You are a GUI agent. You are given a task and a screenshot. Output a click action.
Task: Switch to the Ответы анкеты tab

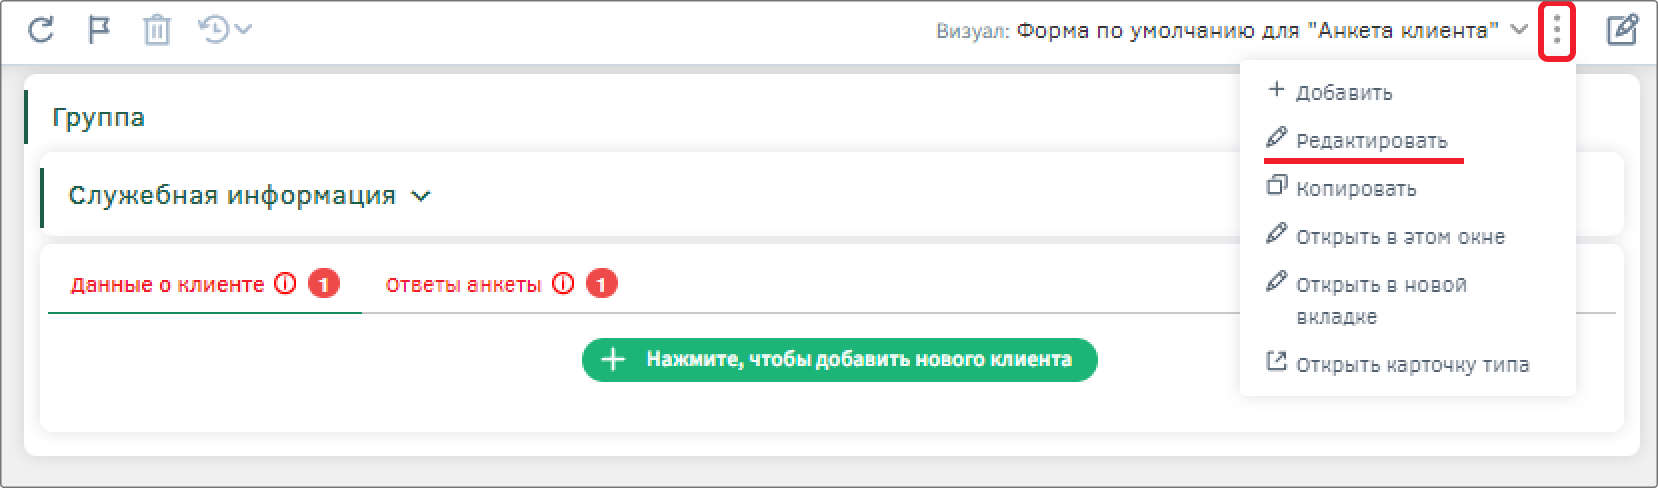click(463, 285)
